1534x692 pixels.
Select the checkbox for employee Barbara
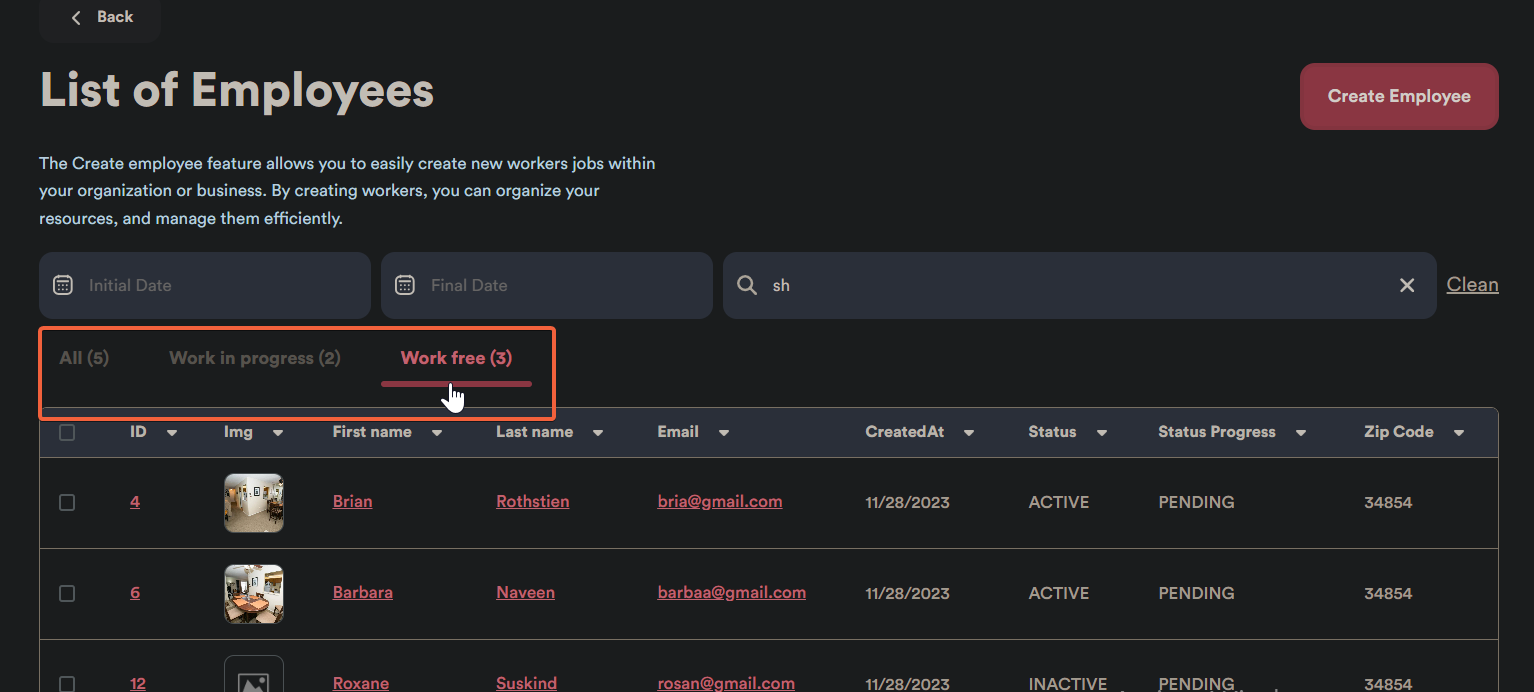tap(67, 593)
